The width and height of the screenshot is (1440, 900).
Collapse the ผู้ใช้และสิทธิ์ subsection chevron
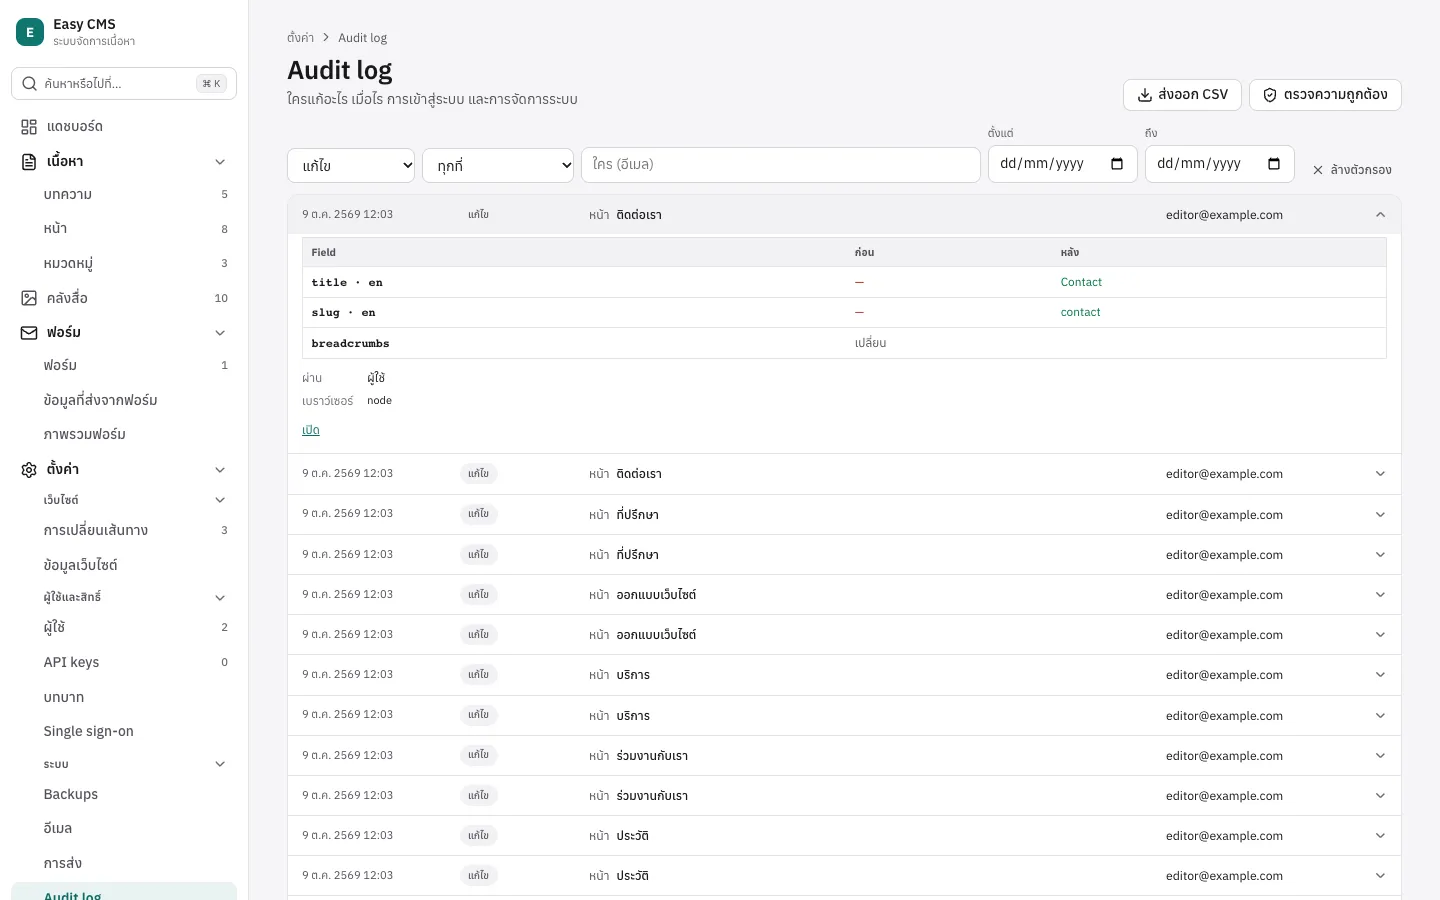(x=220, y=597)
